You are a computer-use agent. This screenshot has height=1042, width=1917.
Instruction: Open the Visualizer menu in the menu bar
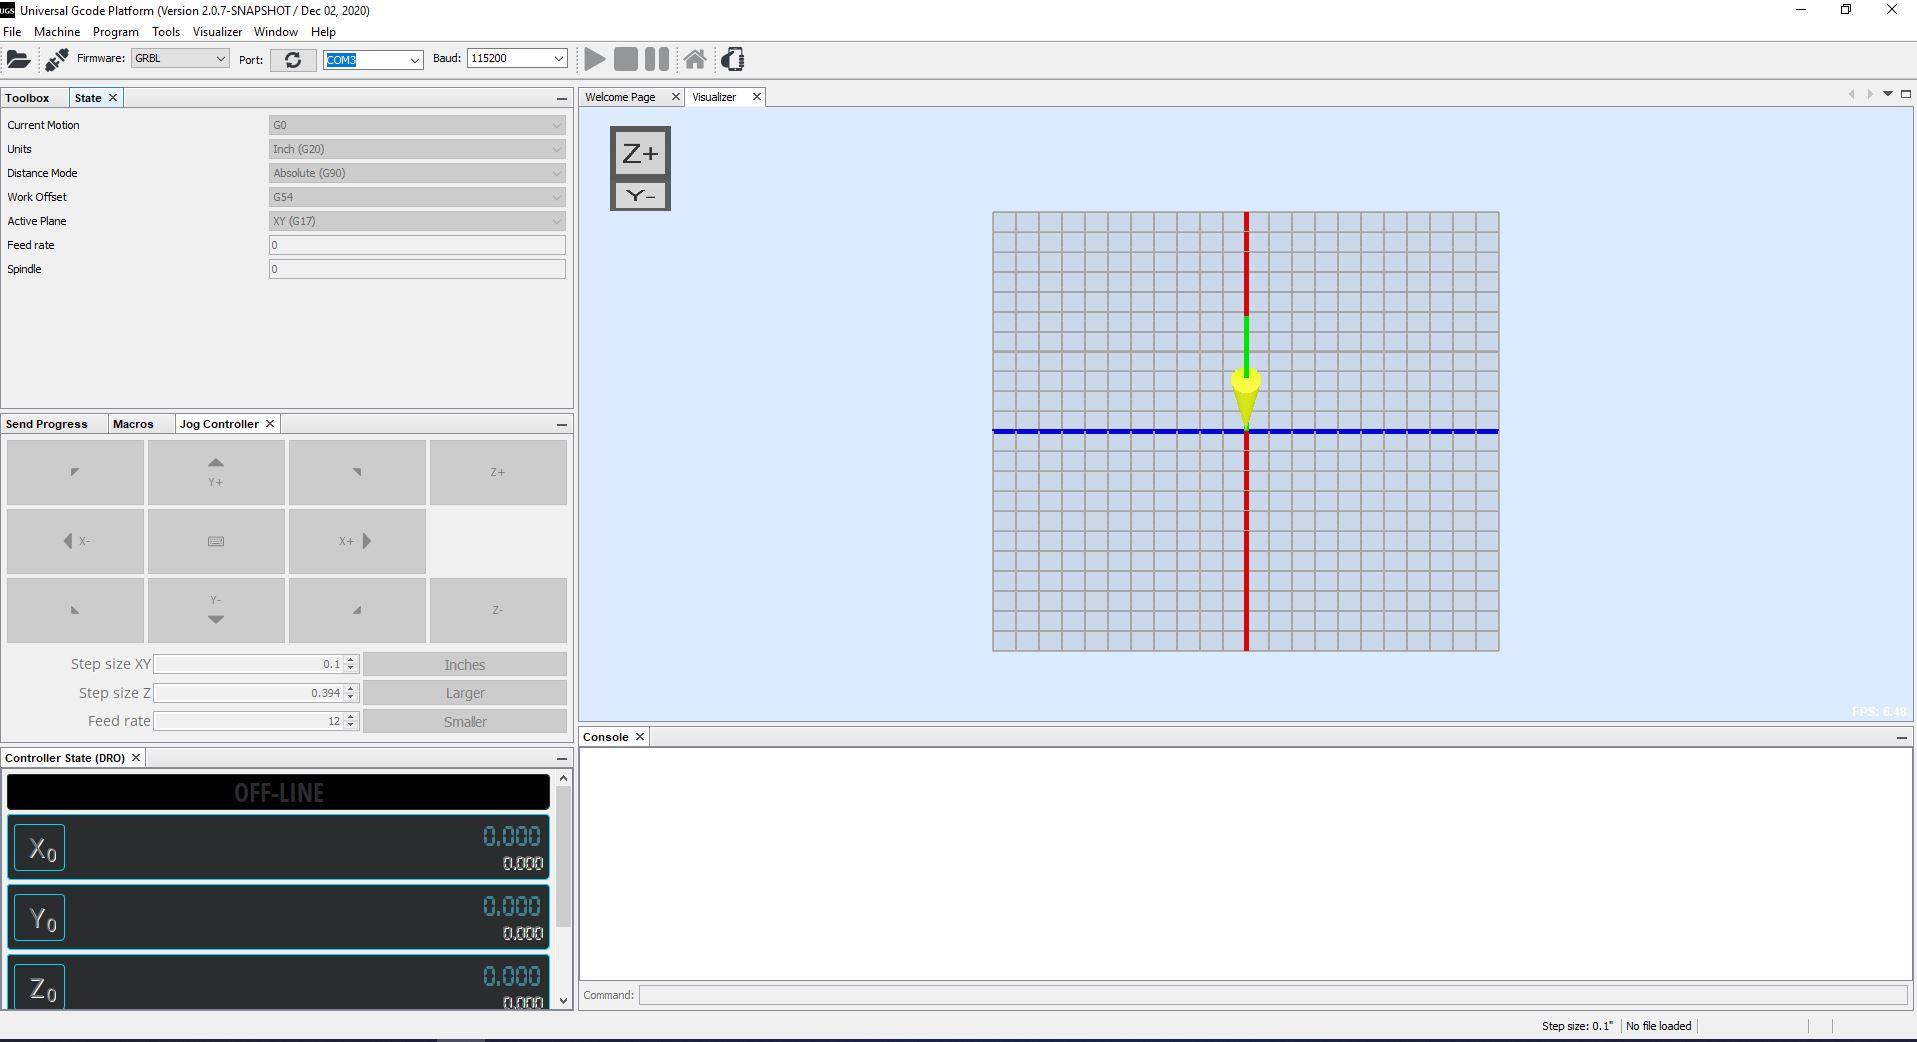pos(217,32)
